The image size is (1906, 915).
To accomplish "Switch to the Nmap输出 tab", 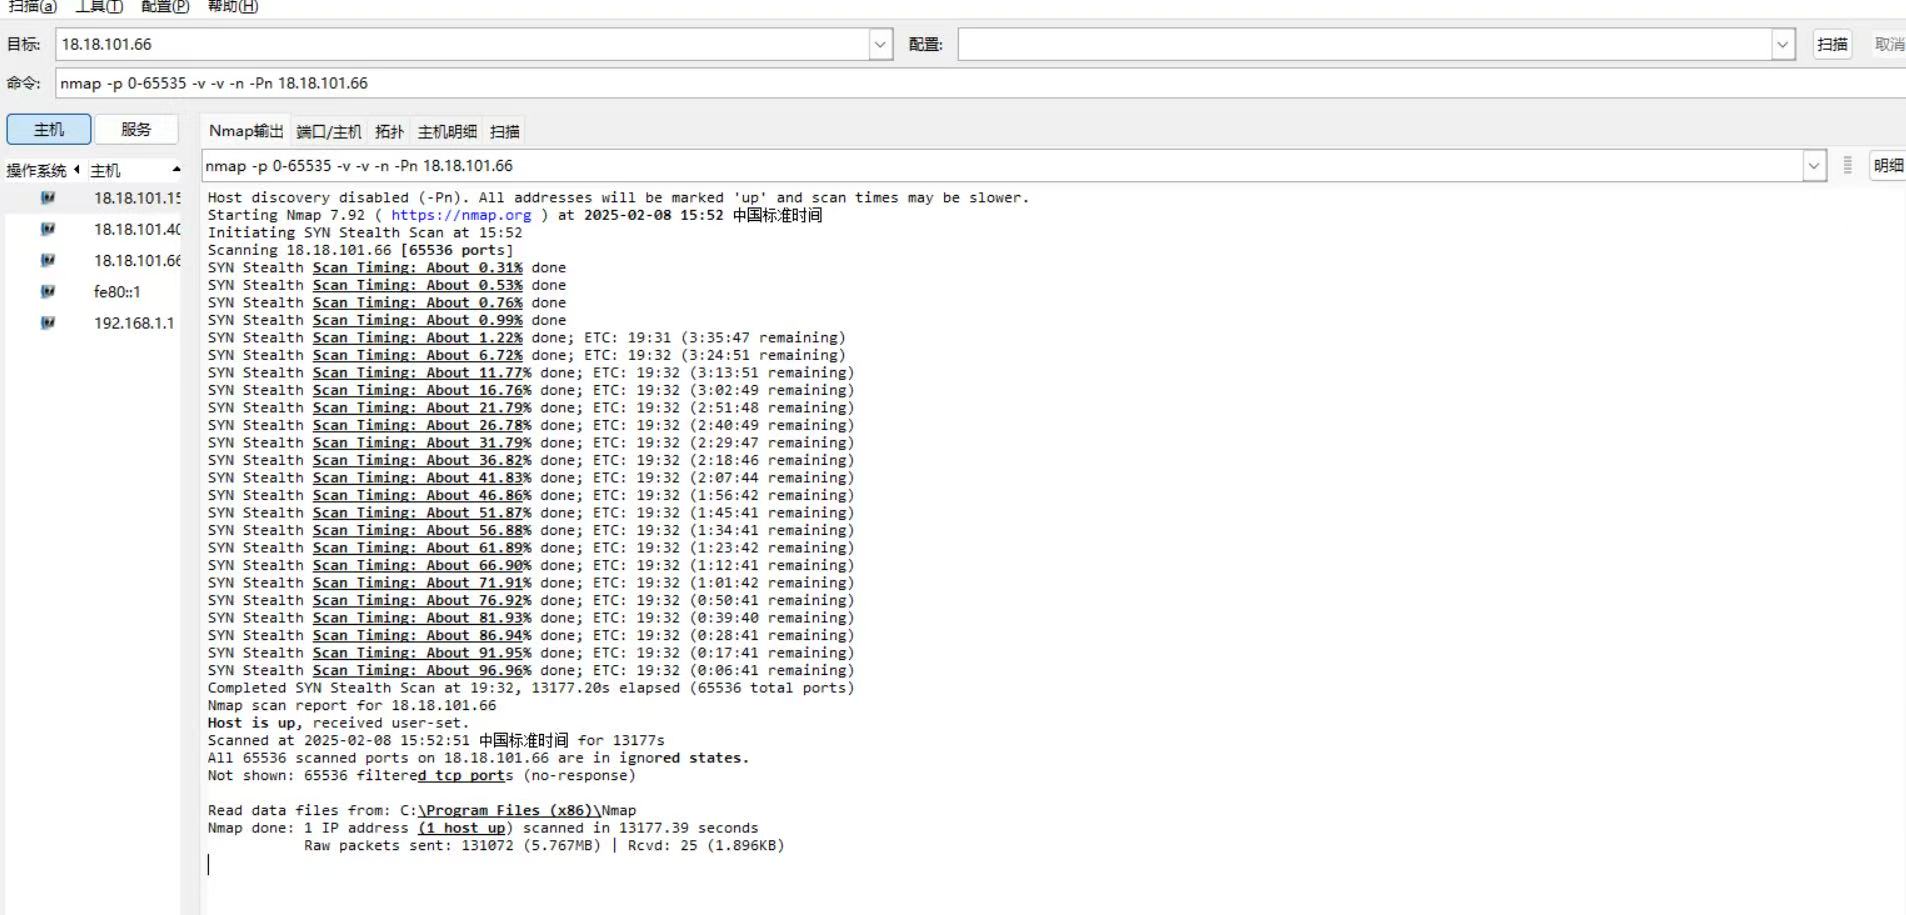I will pos(246,131).
